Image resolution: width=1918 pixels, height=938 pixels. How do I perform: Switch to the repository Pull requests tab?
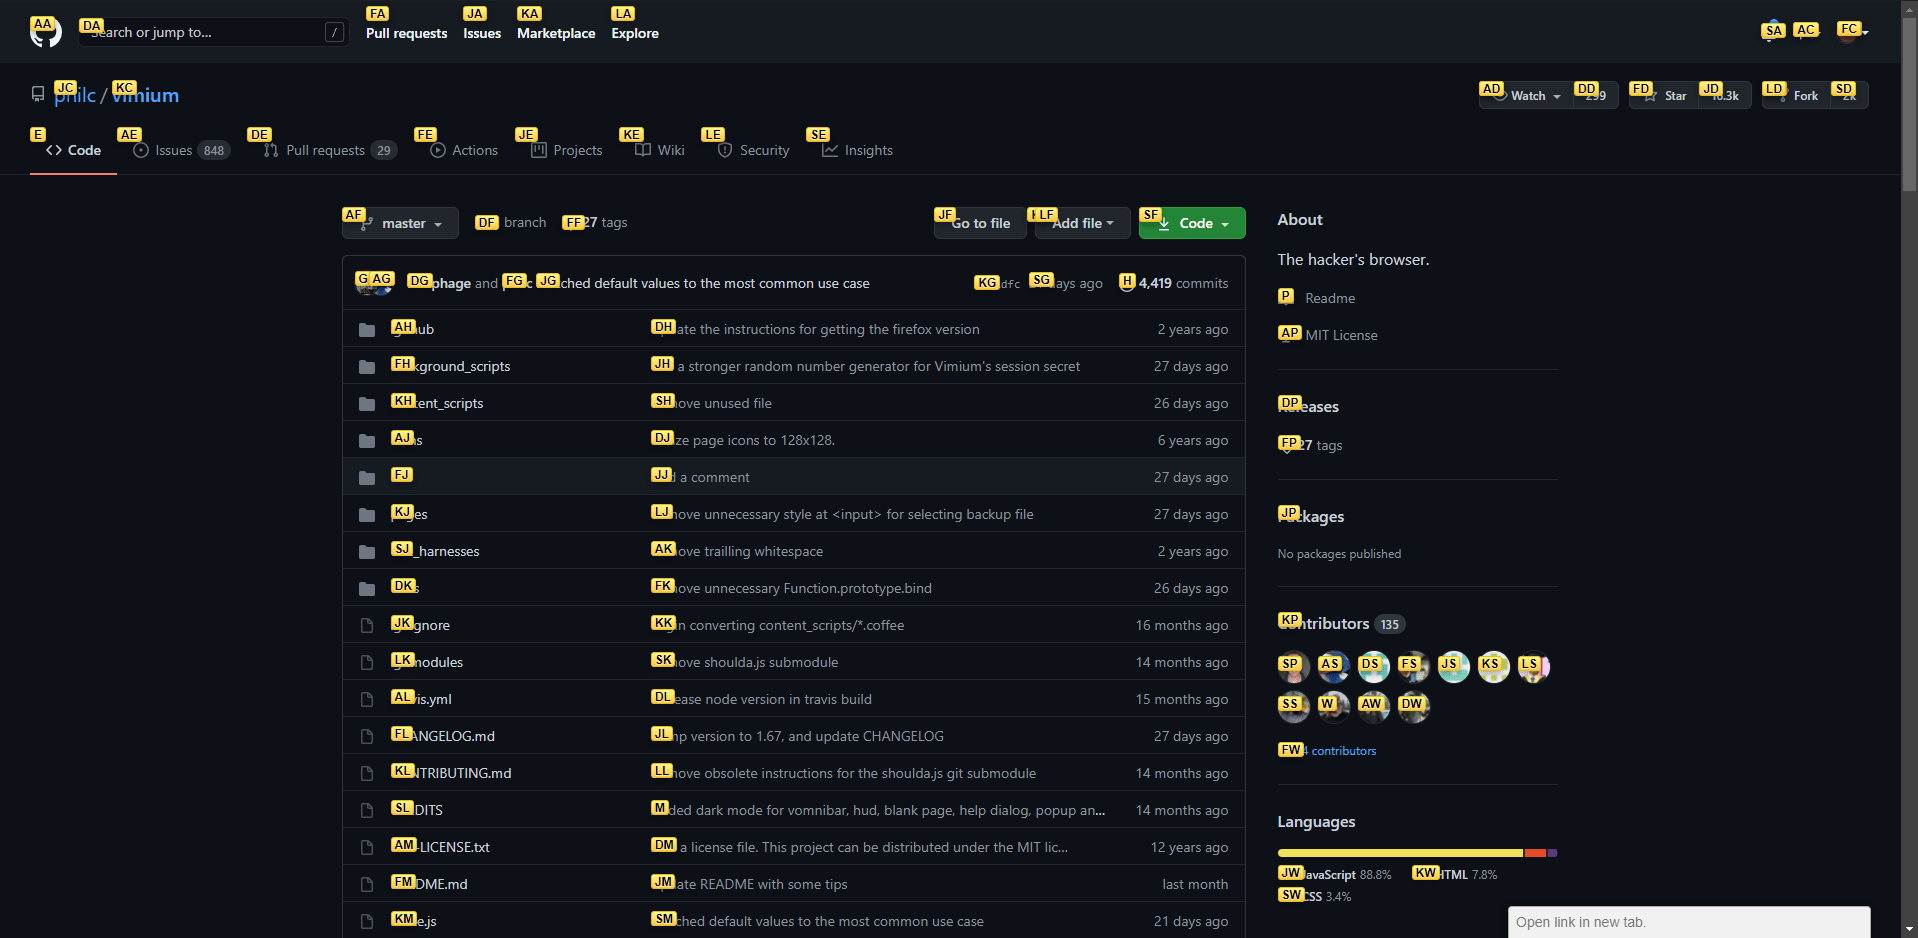(330, 150)
